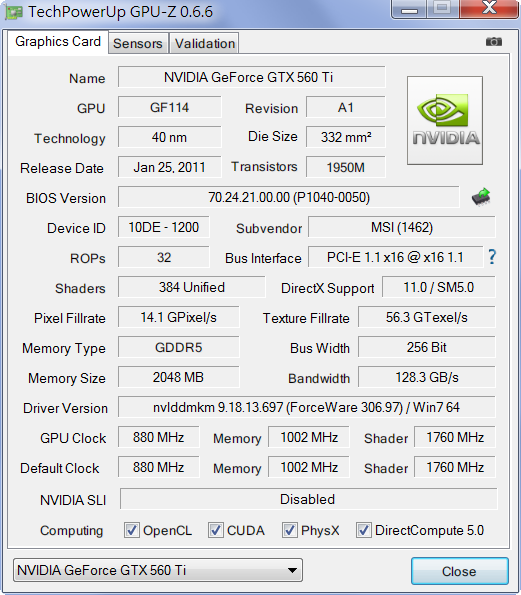This screenshot has width=521, height=595.
Task: Switch to the Validation tab
Action: pyautogui.click(x=205, y=43)
